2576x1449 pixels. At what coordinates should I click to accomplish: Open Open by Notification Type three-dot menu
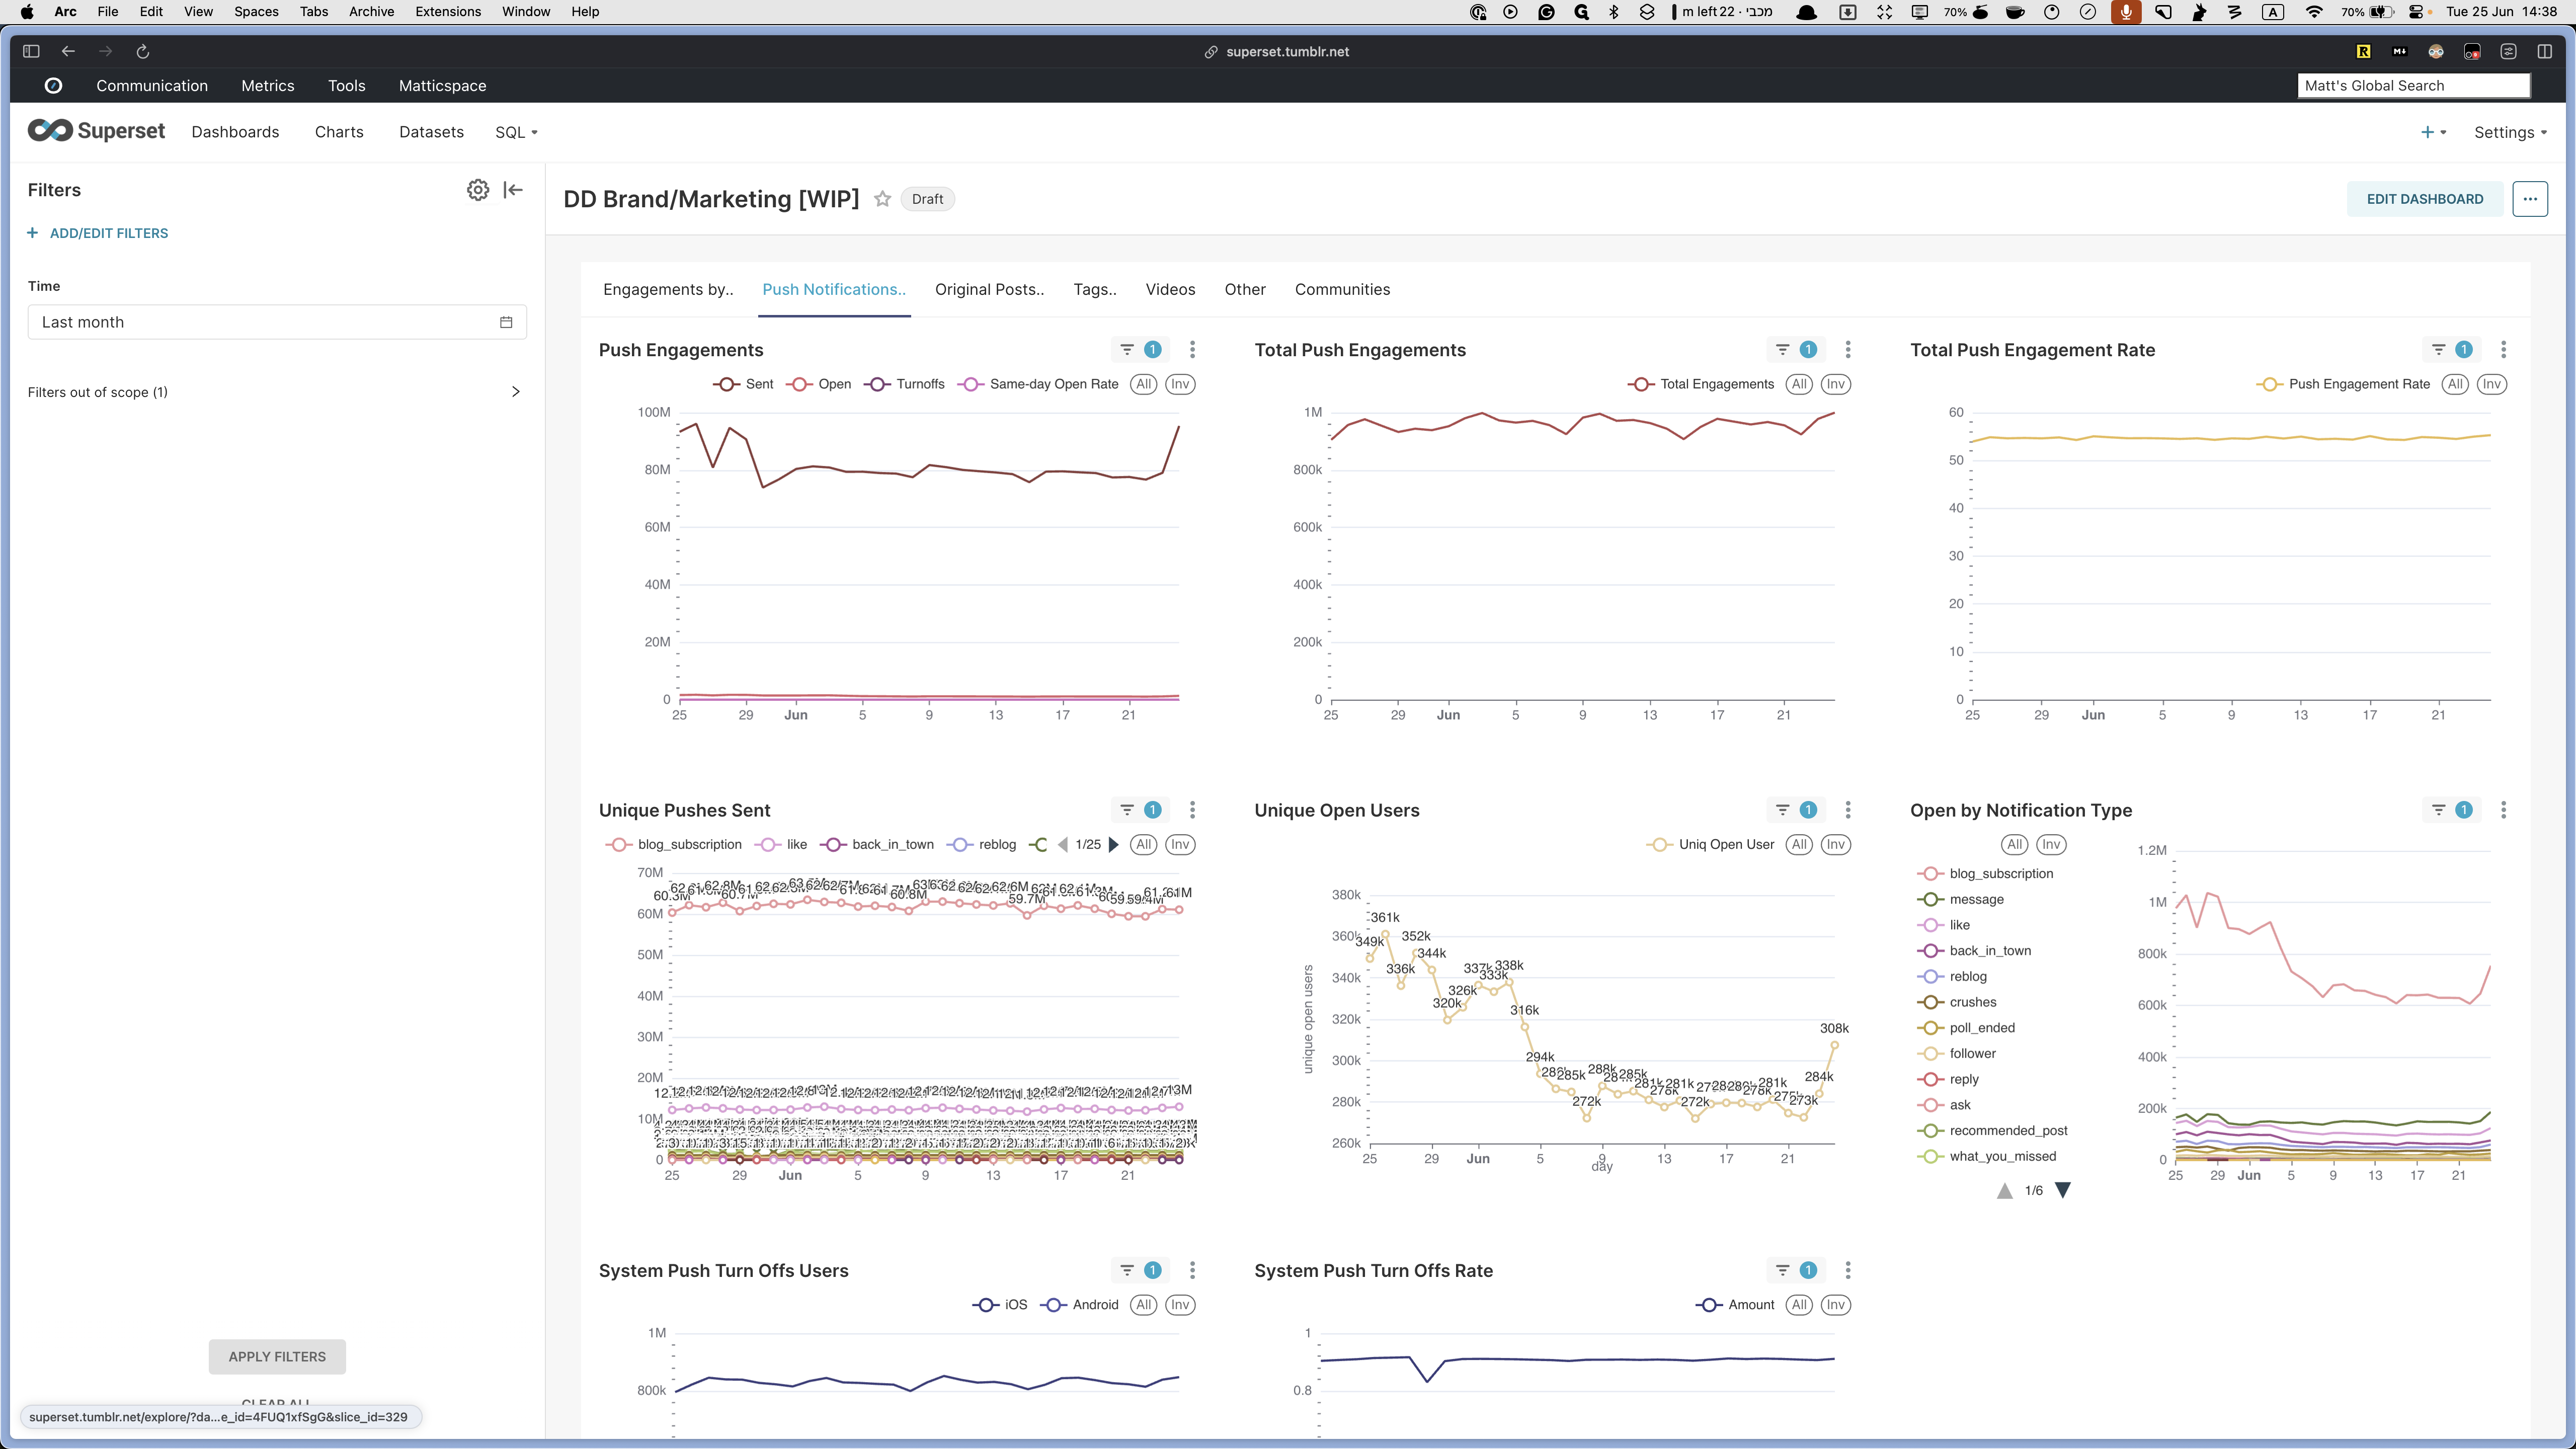pyautogui.click(x=2504, y=810)
